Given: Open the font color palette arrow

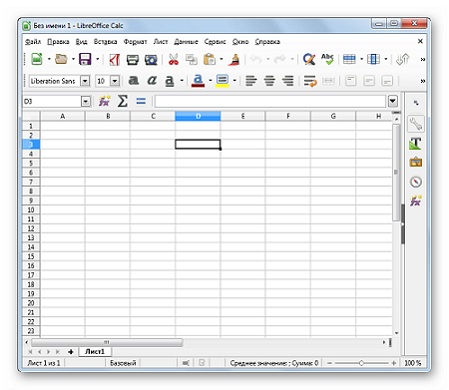Looking at the screenshot, I should (210, 81).
